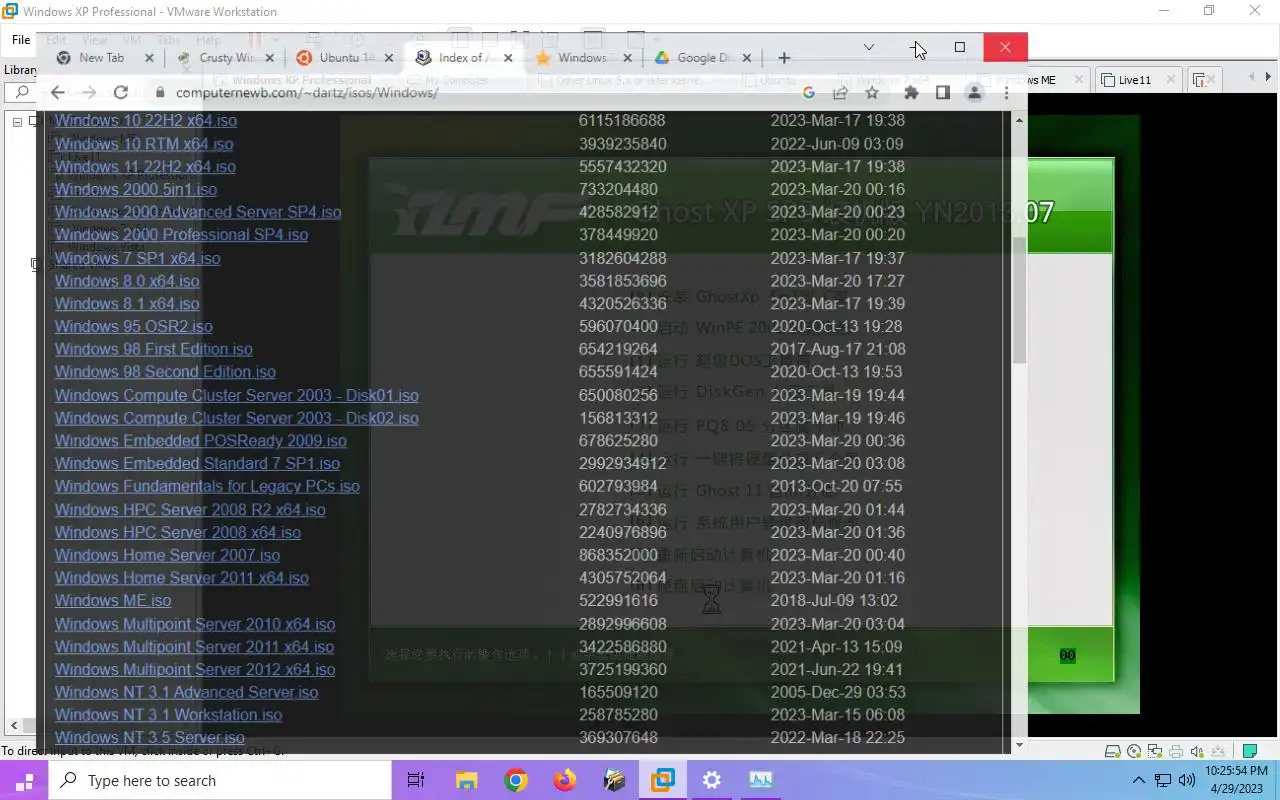Switch to Windows ME VMware tab
This screenshot has height=800, width=1280.
coord(1035,80)
